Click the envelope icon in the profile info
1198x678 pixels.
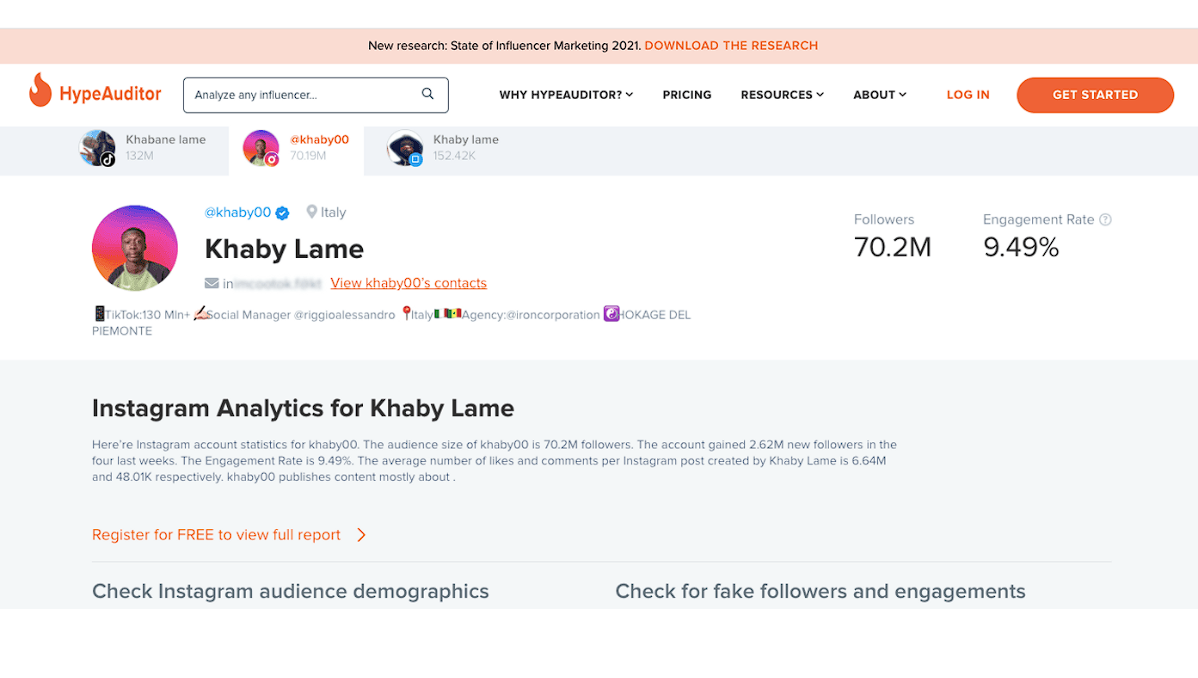[x=210, y=281]
